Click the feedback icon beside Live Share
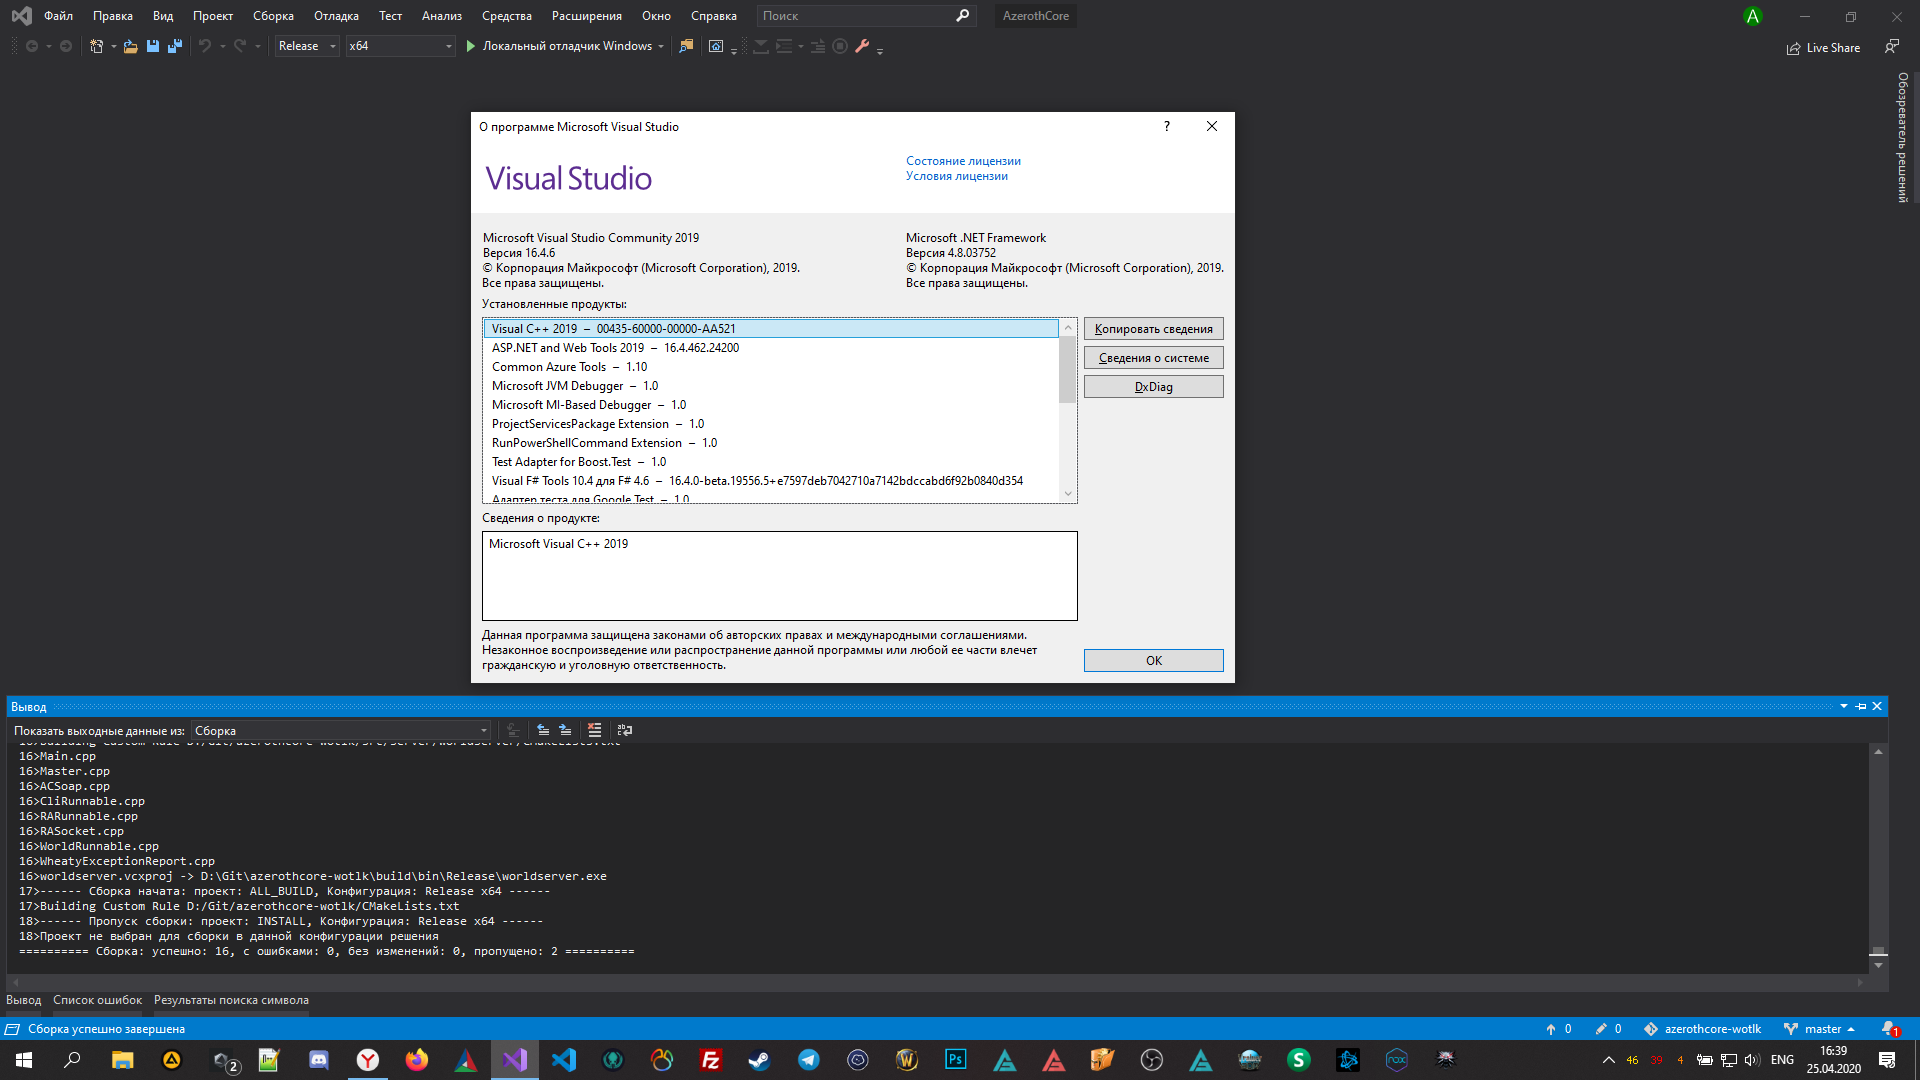1920x1080 pixels. click(x=1891, y=47)
